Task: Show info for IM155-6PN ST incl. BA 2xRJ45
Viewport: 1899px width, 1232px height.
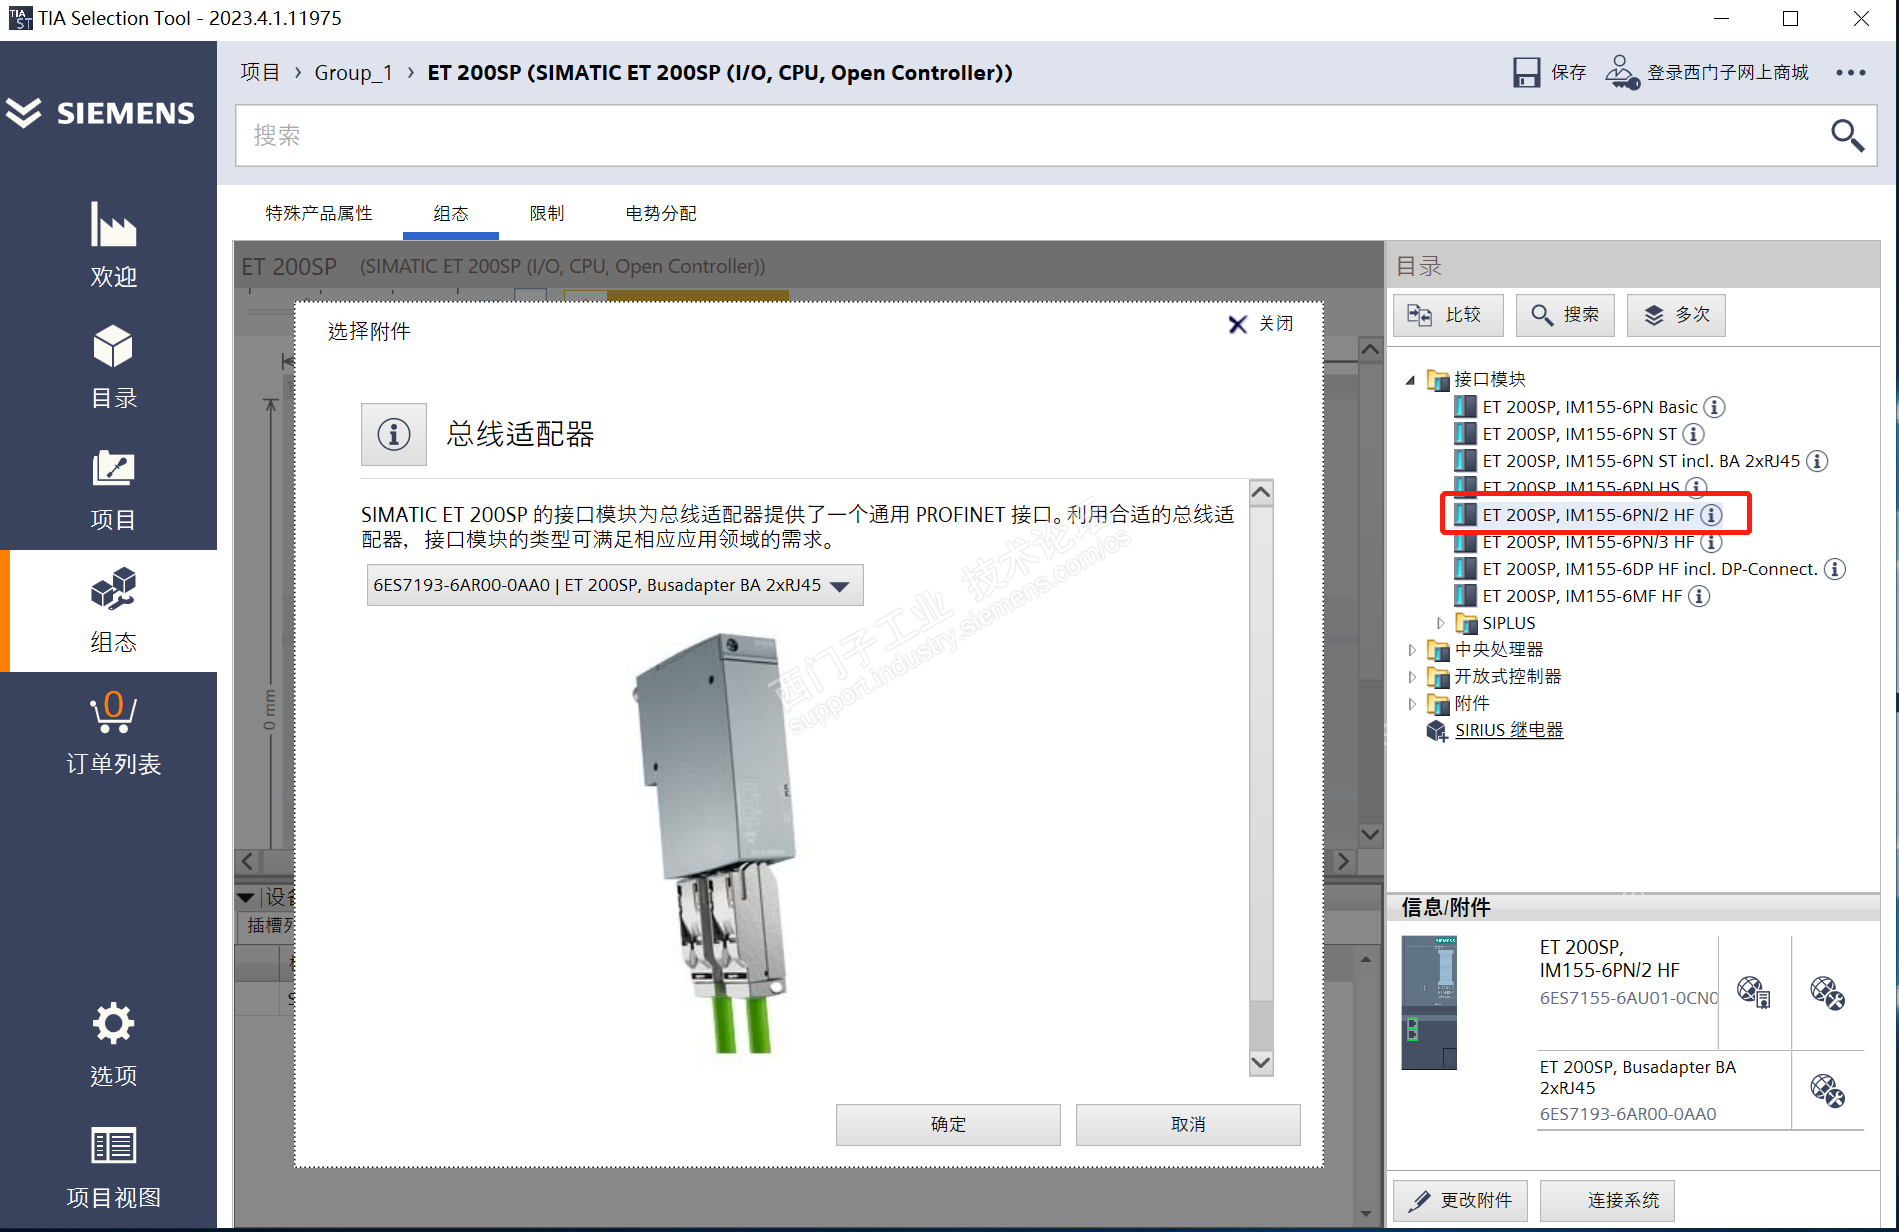Action: click(x=1817, y=461)
